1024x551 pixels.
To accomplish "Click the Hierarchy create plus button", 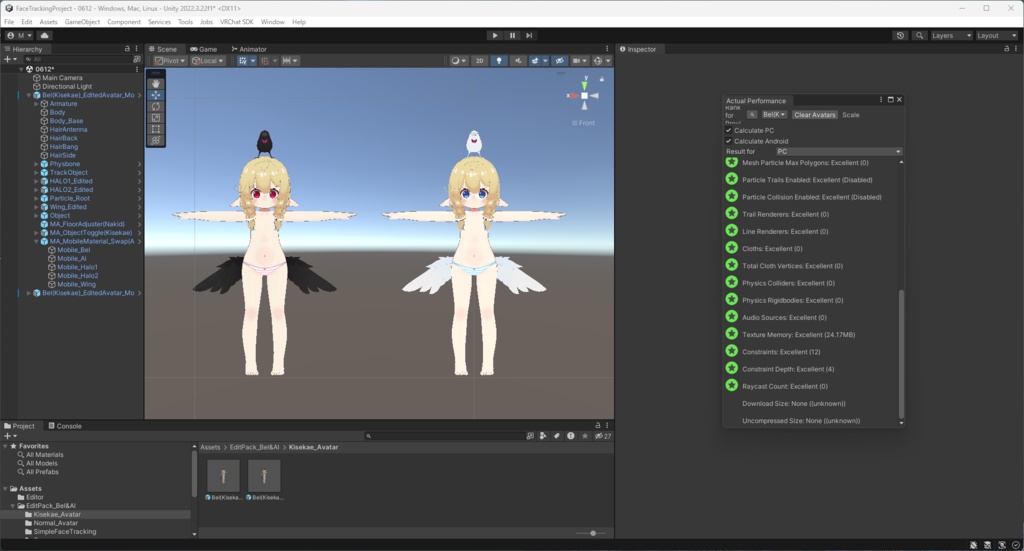I will [9, 59].
